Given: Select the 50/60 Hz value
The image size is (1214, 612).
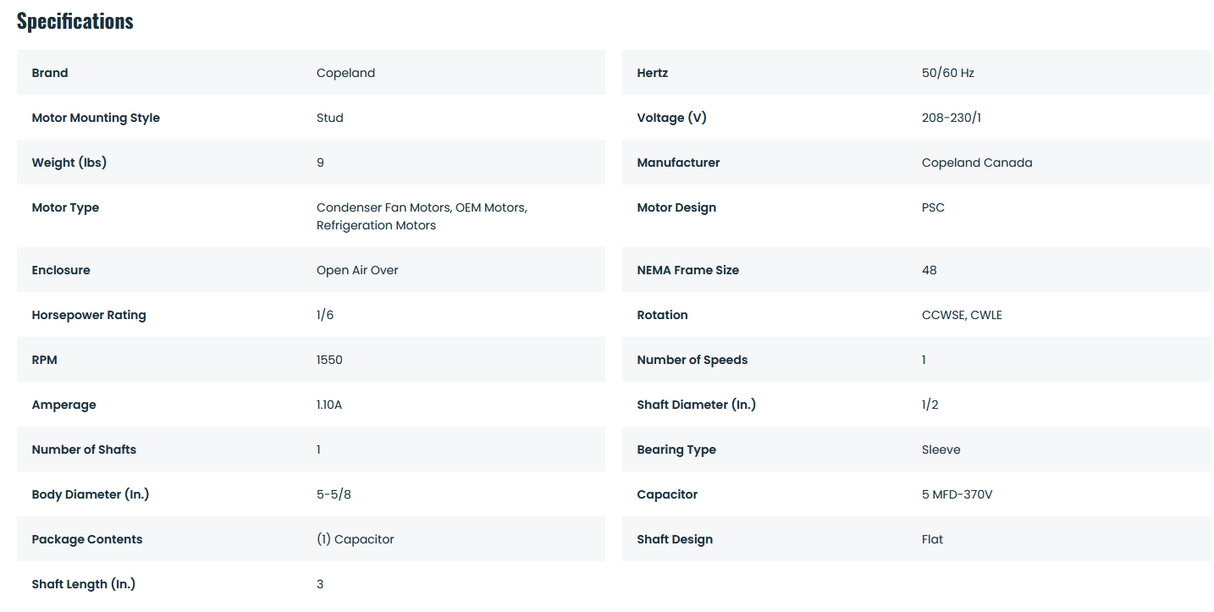Looking at the screenshot, I should (948, 73).
